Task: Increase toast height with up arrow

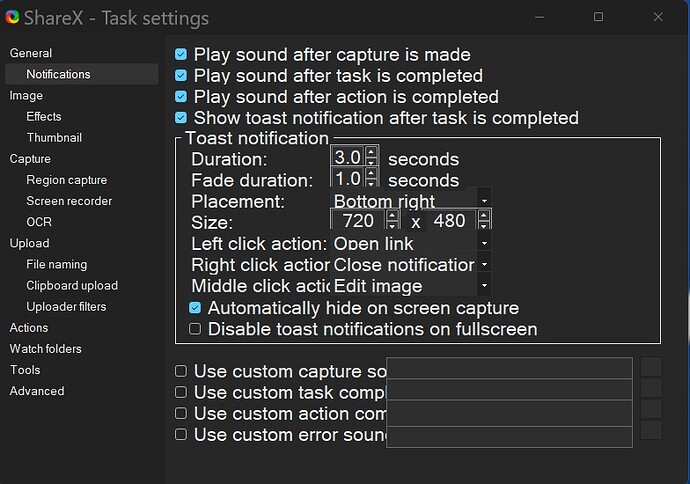Action: click(484, 215)
